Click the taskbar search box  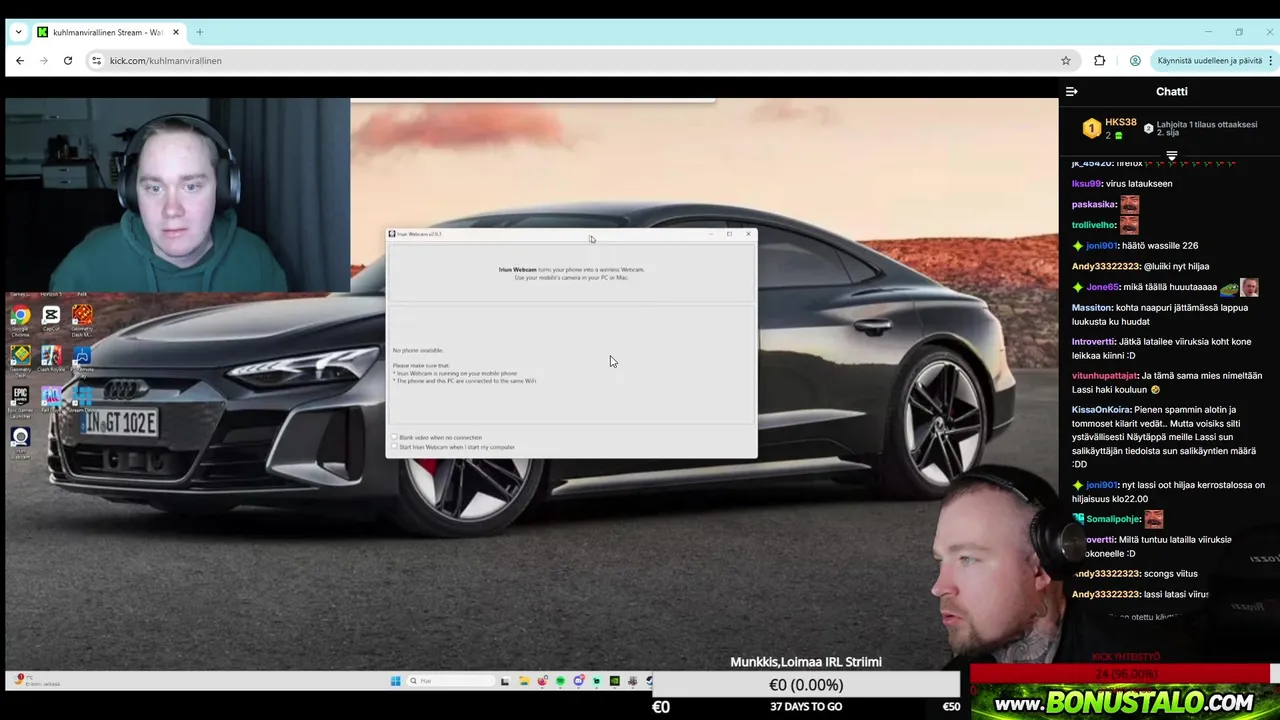450,681
